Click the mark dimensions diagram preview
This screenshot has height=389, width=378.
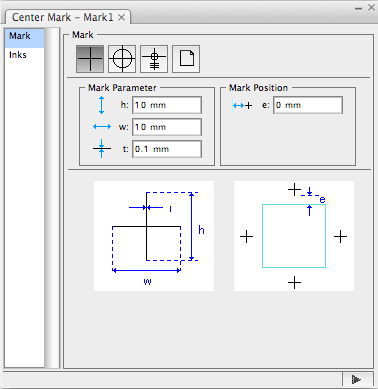[154, 236]
